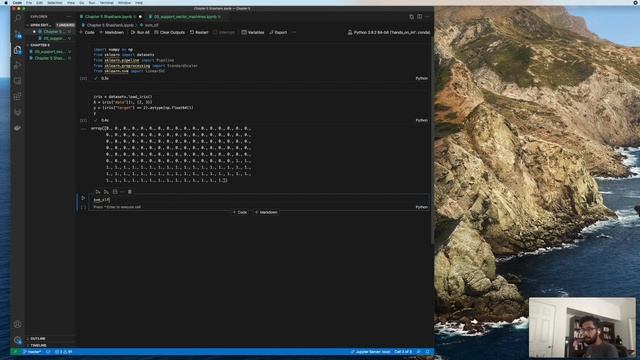Viewport: 640px width, 360px height.
Task: Insert Markdown cell below active cell
Action: click(266, 212)
